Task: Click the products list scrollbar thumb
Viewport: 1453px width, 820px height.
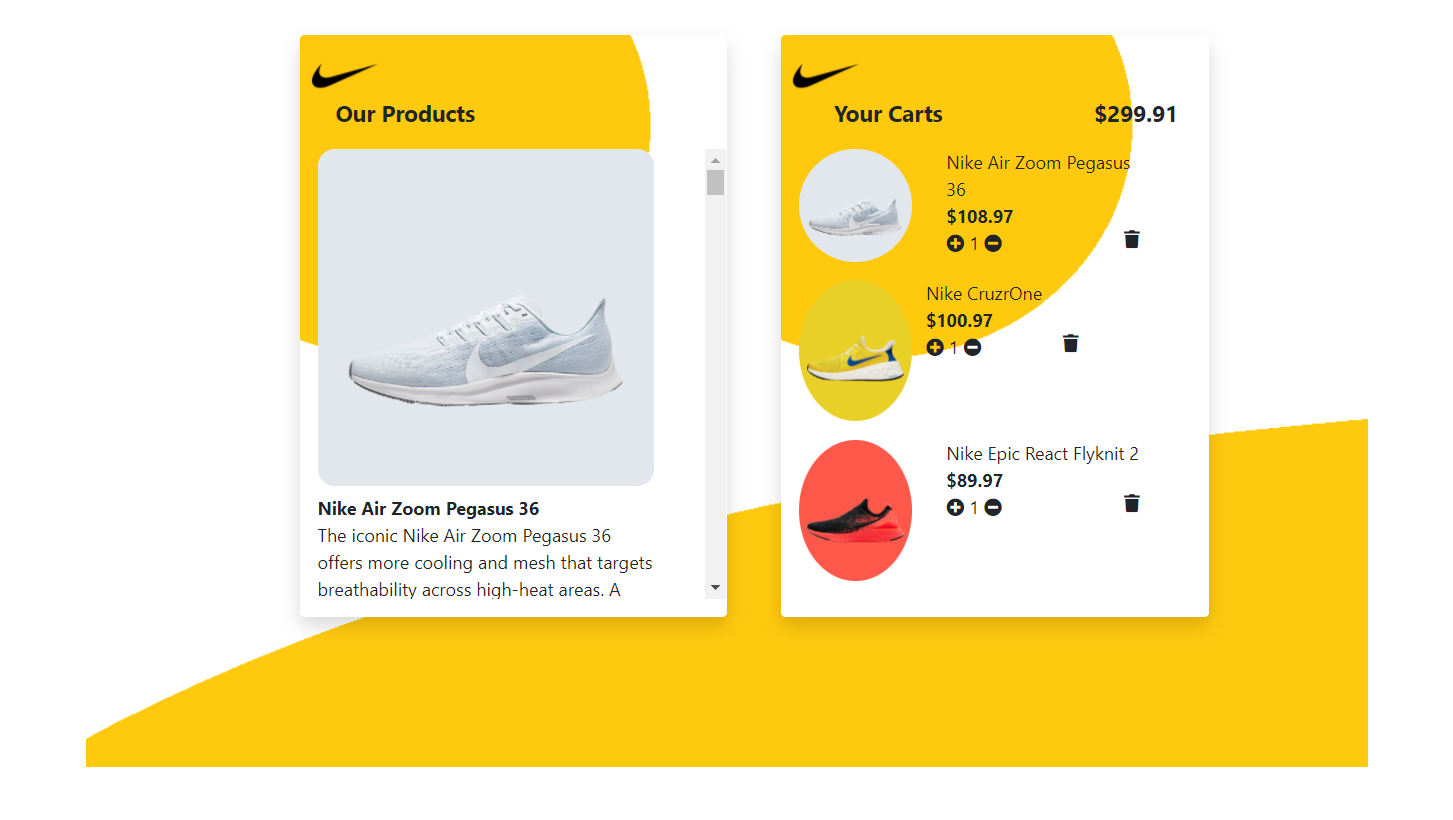Action: click(715, 182)
